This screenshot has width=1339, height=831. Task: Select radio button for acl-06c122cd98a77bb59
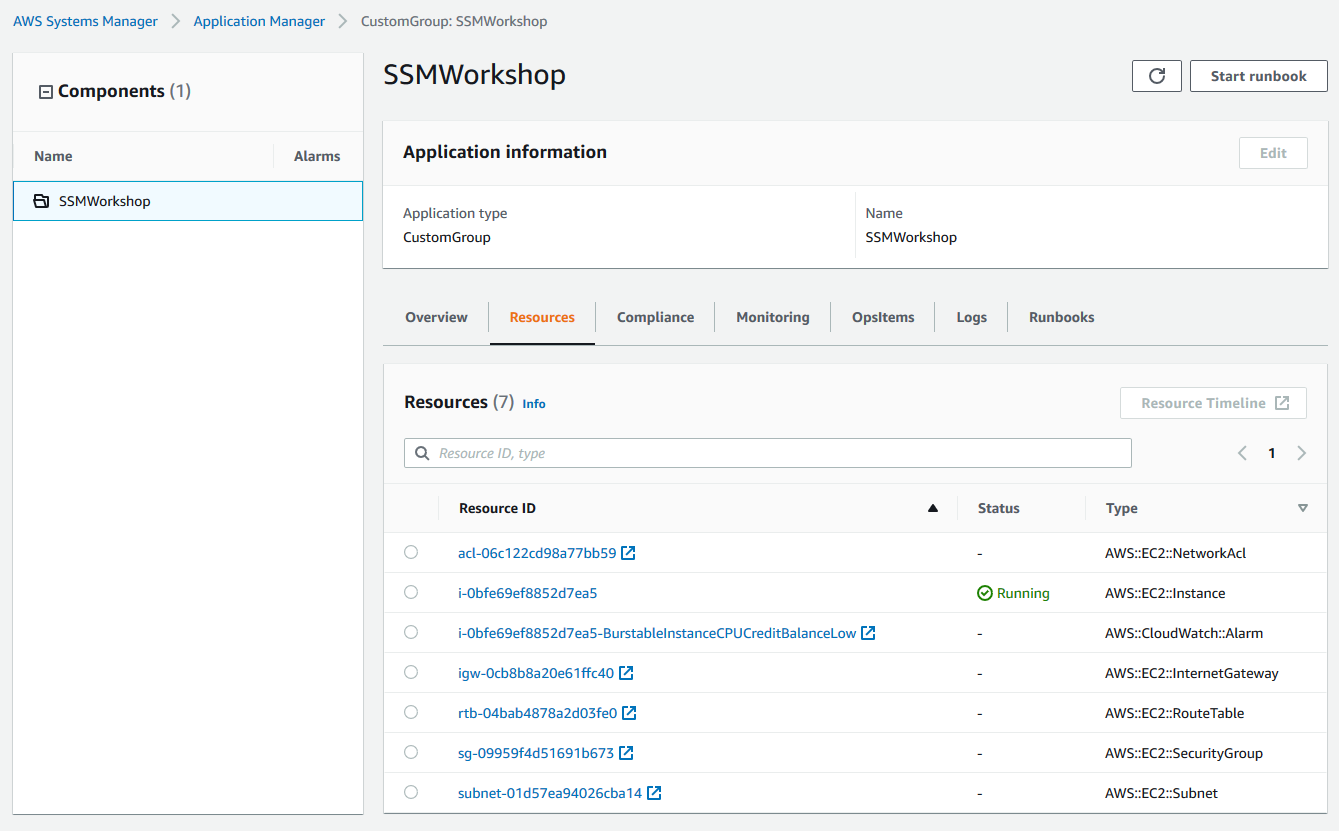pos(411,552)
